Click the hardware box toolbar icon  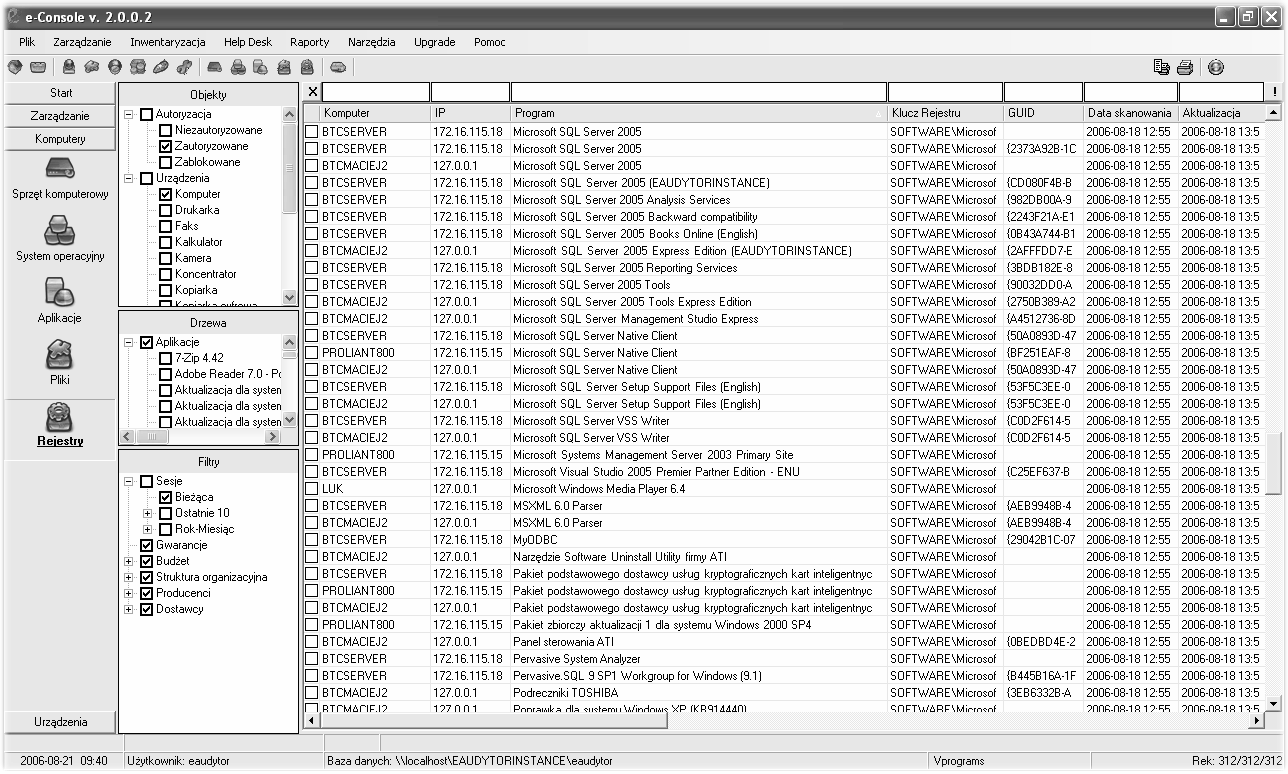tap(215, 68)
